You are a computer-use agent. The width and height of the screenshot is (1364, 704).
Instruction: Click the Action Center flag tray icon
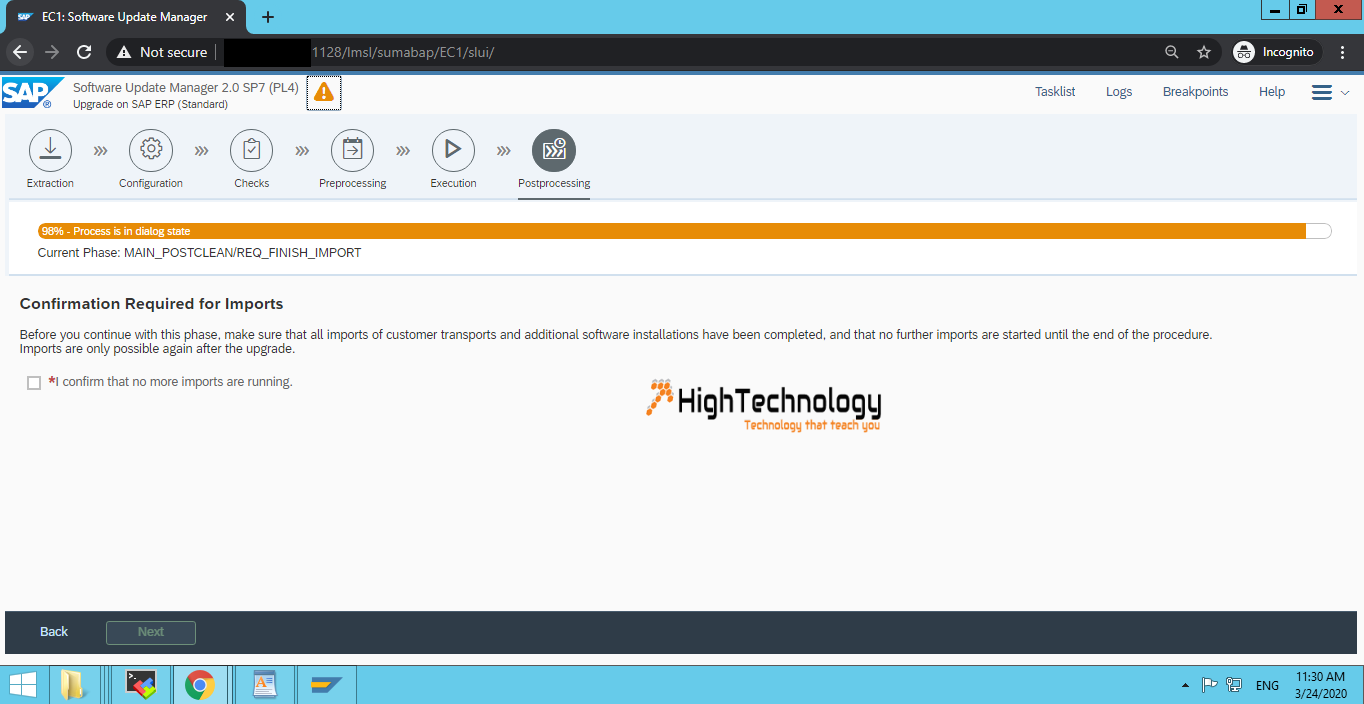(1209, 685)
